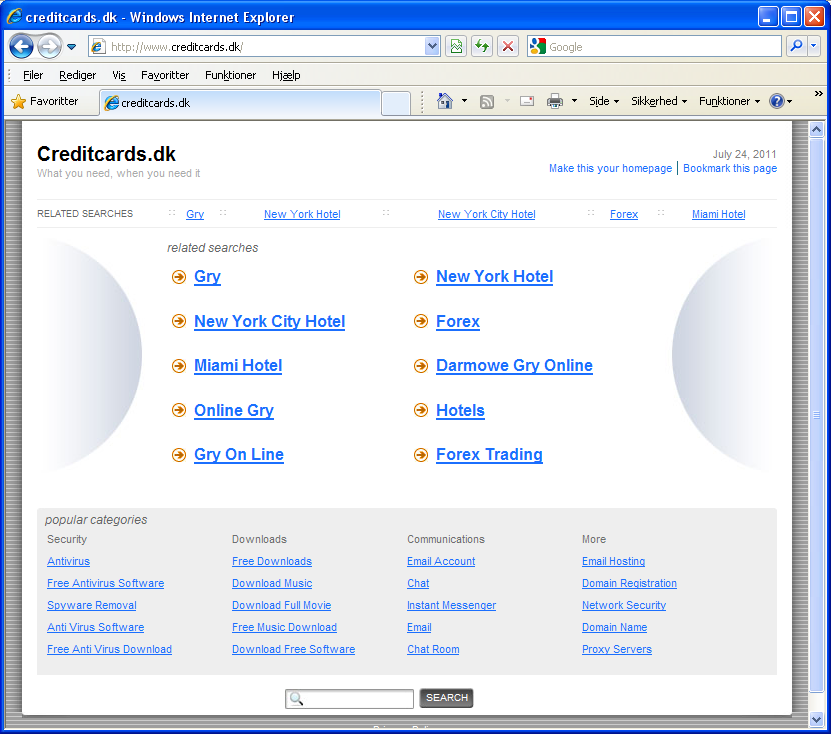
Task: Open the Sikkerhed toolbar dropdown
Action: point(659,101)
